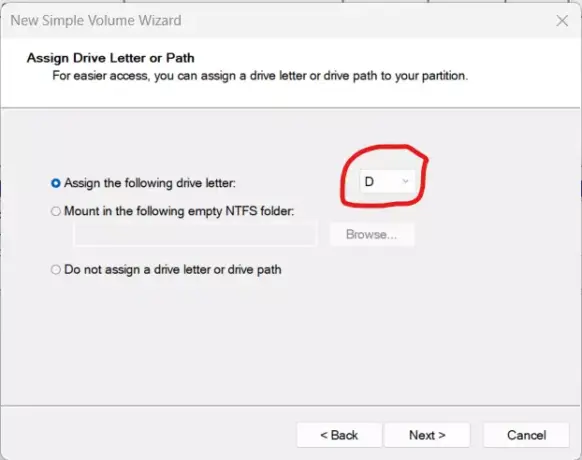Image resolution: width=582 pixels, height=460 pixels.
Task: Choose the Mount in empty NTFS folder radio
Action: (x=56, y=211)
